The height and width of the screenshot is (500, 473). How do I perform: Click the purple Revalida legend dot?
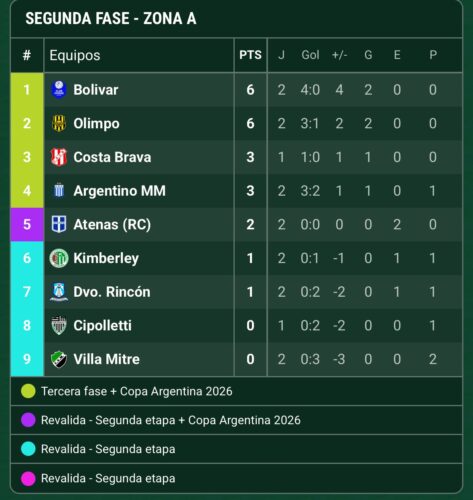click(28, 420)
